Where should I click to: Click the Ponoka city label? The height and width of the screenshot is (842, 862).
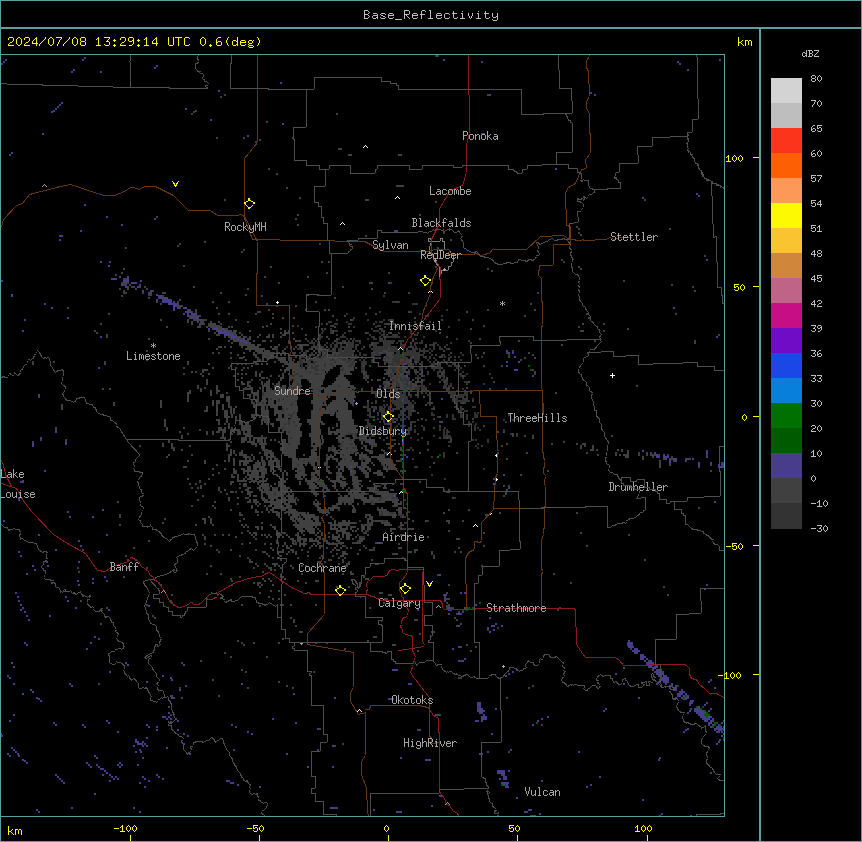480,136
